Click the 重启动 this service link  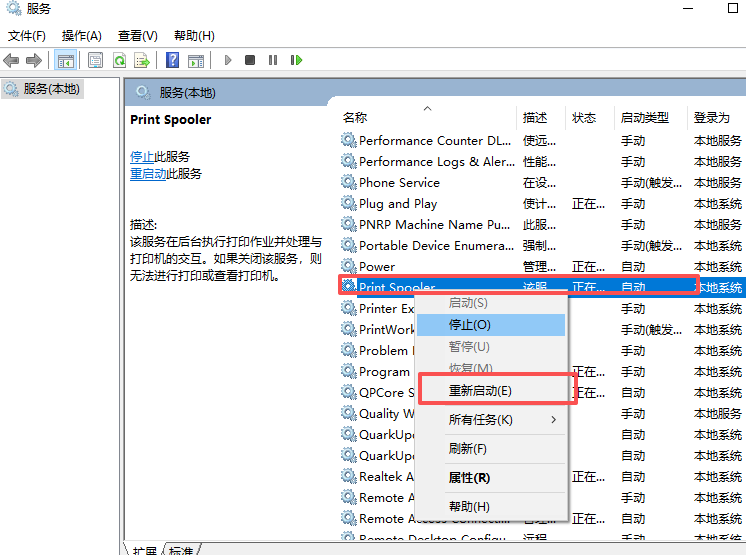148,174
